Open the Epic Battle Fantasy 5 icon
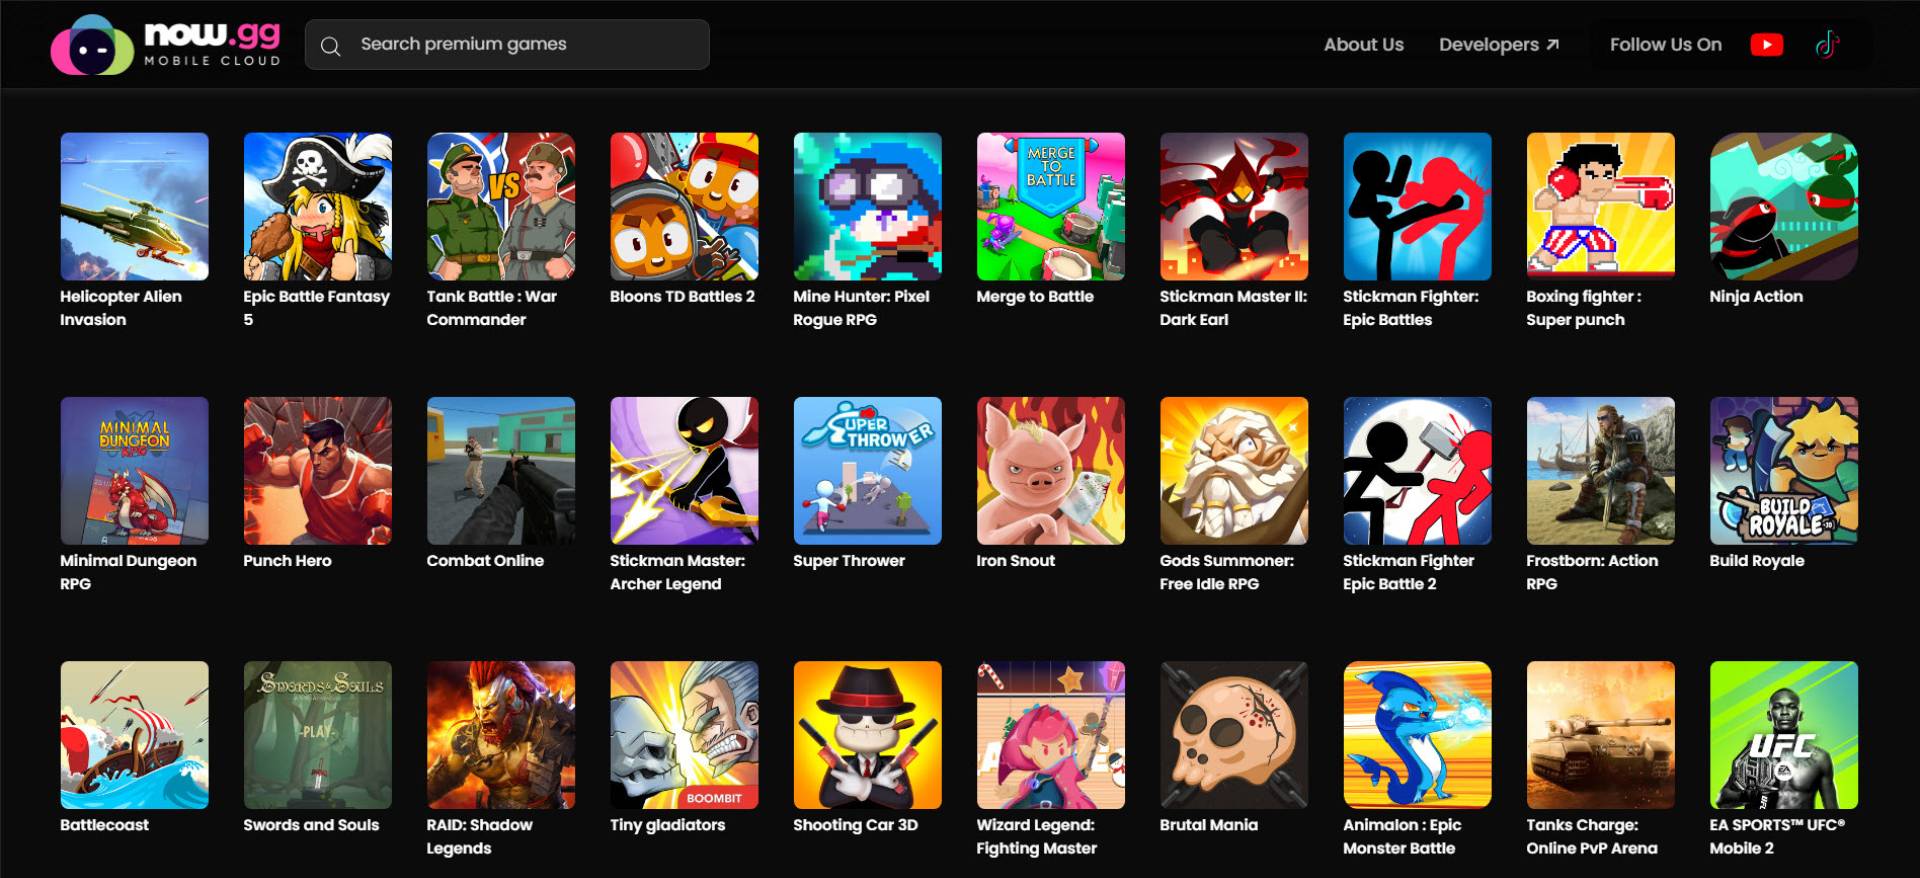Viewport: 1920px width, 878px height. (x=318, y=207)
